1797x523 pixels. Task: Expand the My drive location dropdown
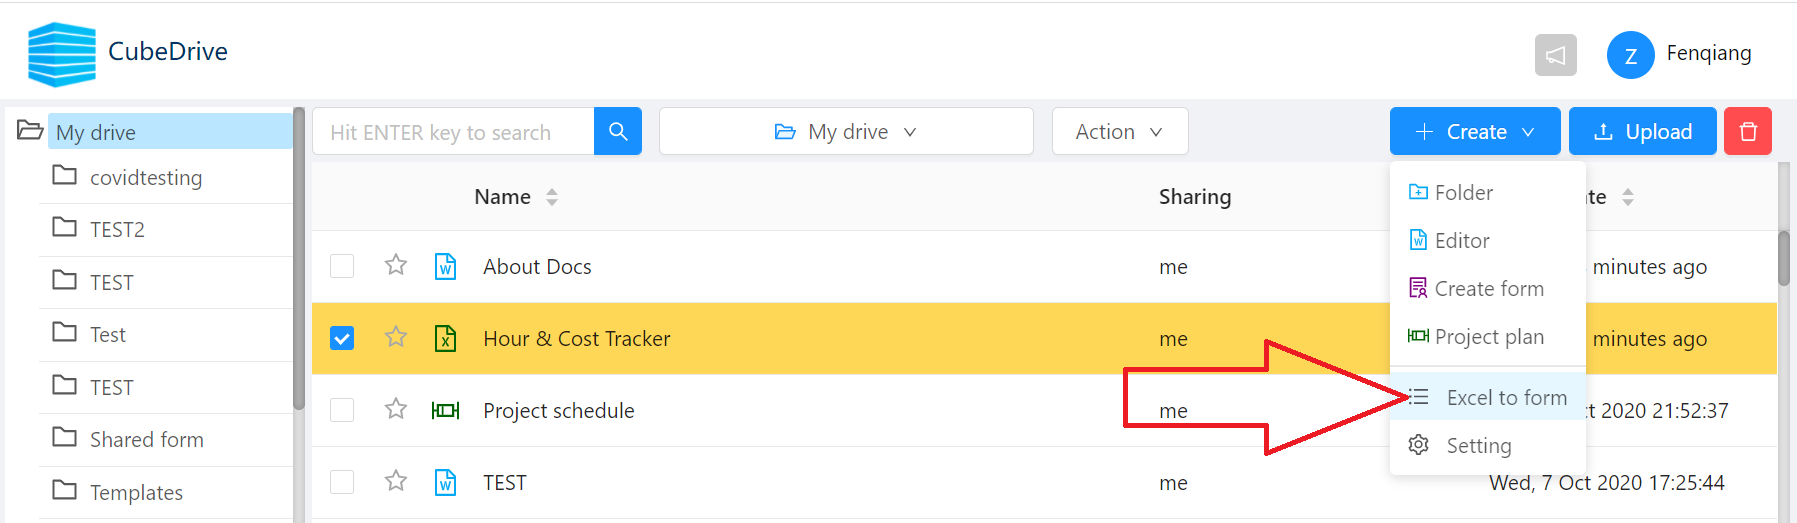pyautogui.click(x=846, y=131)
